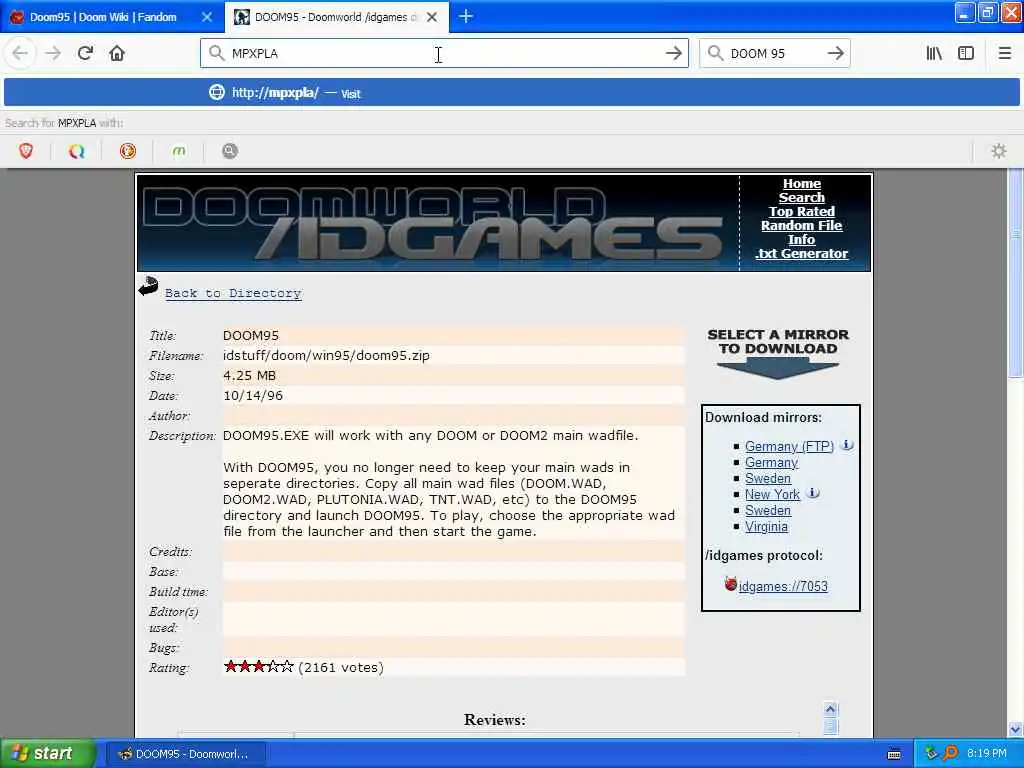Download from the Germany (FTP) mirror
This screenshot has width=1024, height=768.
pyautogui.click(x=790, y=446)
